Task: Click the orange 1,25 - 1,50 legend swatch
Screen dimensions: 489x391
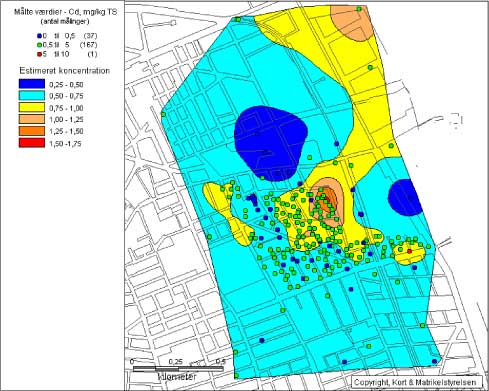Action: pyautogui.click(x=32, y=131)
